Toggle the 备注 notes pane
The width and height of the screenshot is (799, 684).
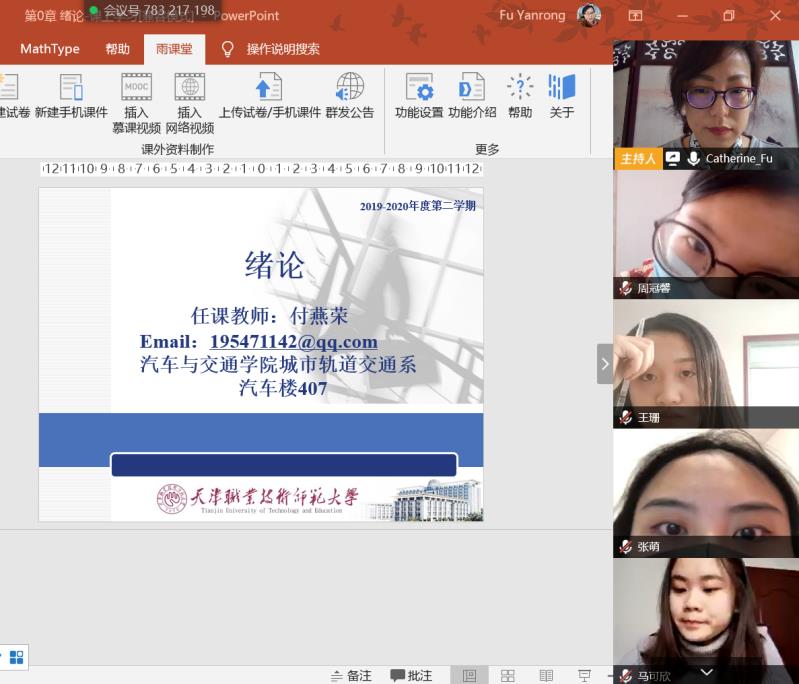pos(351,676)
